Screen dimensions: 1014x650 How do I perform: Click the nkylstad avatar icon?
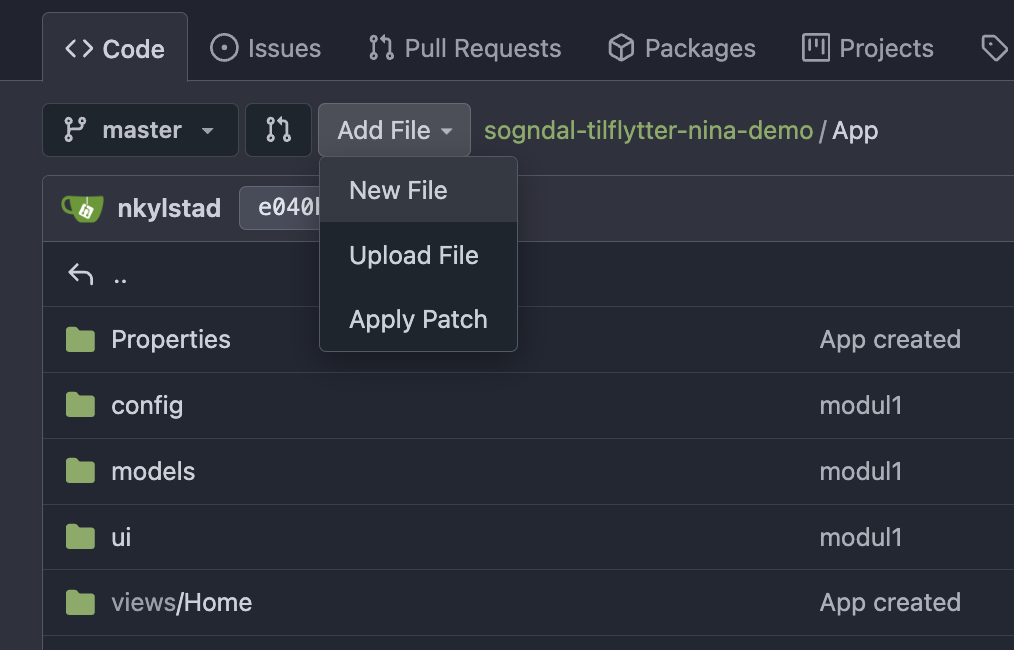point(82,208)
